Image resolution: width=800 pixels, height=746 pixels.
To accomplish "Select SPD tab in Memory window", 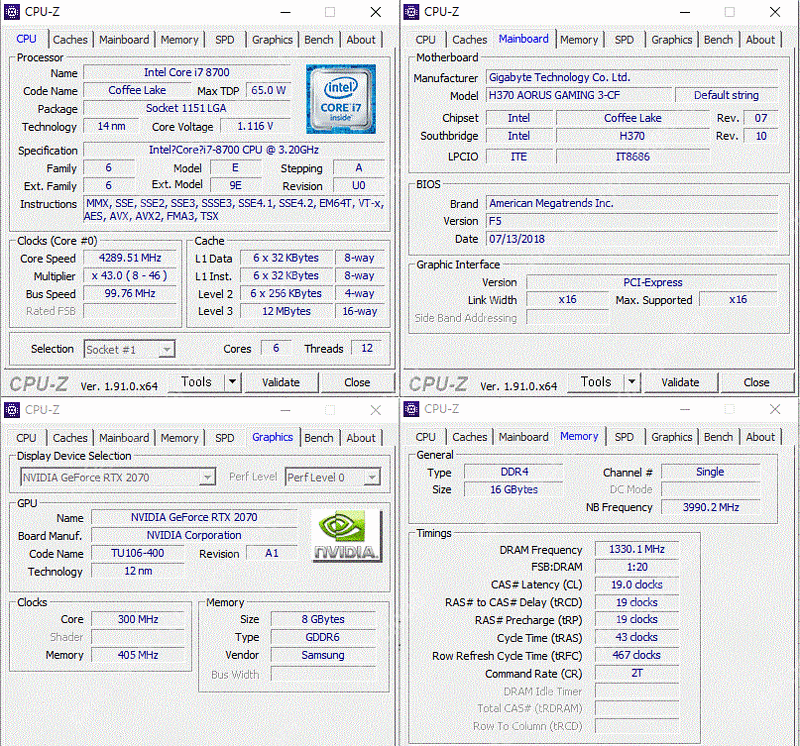I will point(624,437).
